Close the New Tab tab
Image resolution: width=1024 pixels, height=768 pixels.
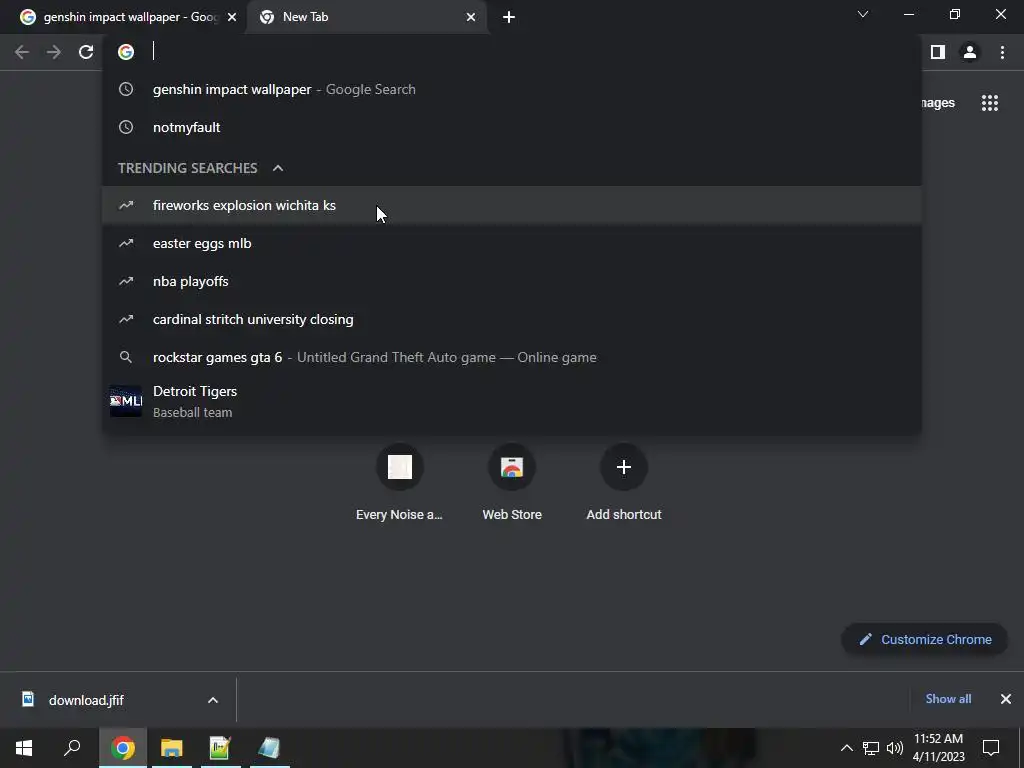[471, 17]
